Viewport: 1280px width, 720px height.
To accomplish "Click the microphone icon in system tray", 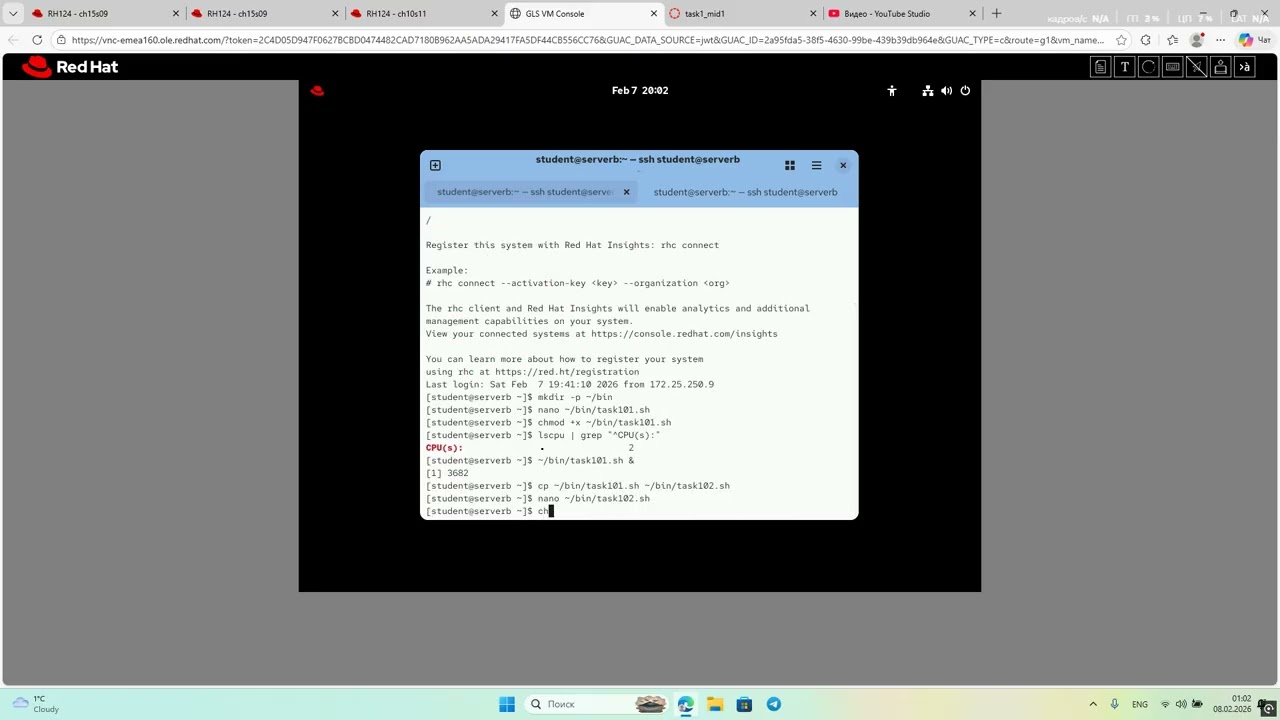I will coord(1114,704).
